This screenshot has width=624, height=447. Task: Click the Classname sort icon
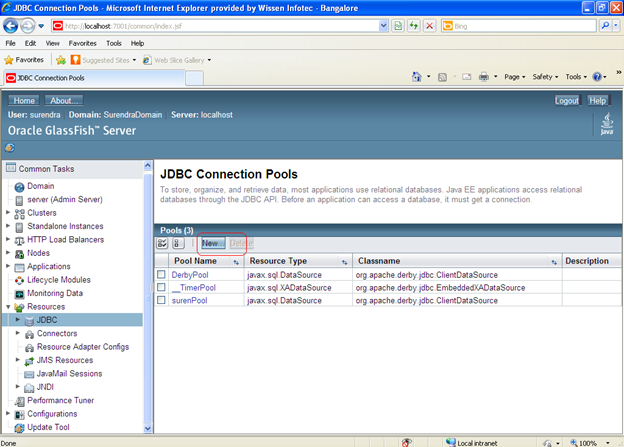click(x=554, y=262)
